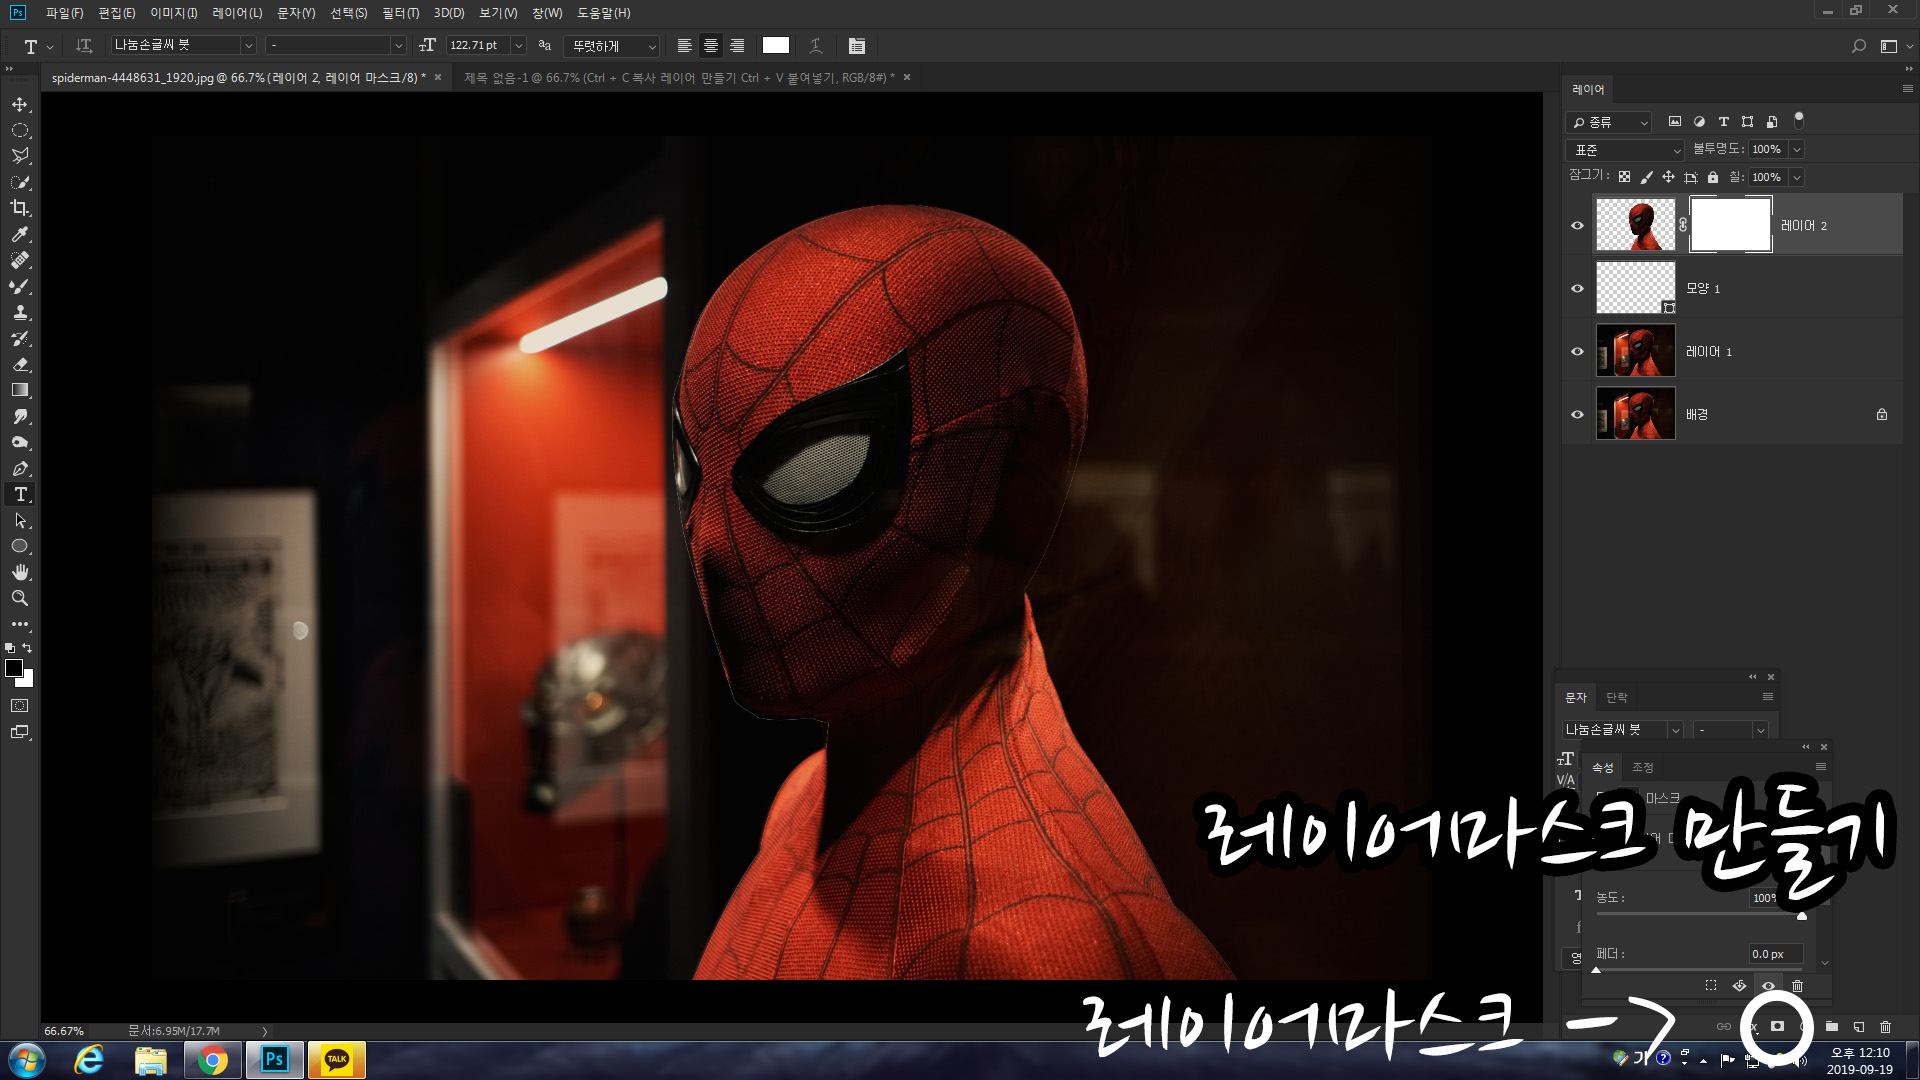This screenshot has width=1920, height=1080.
Task: Select the Pen tool
Action: point(20,468)
